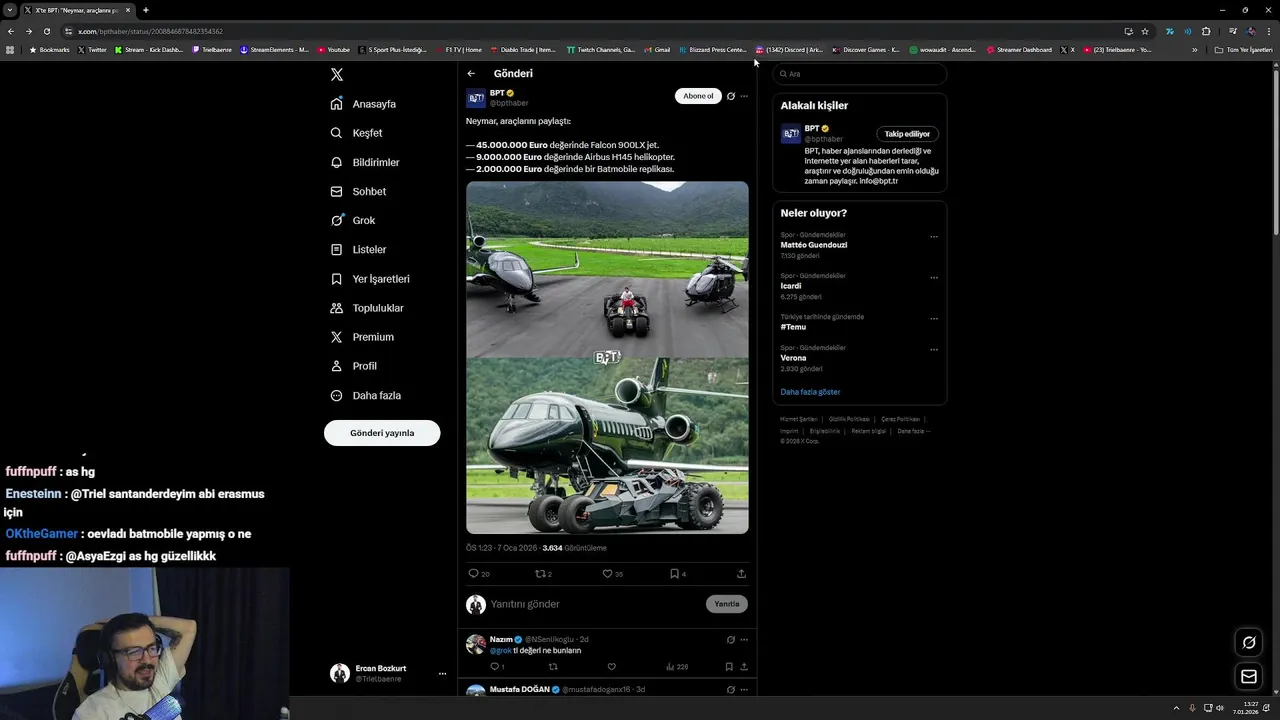Open the floating messages envelope button
This screenshot has width=1280, height=720.
click(1249, 677)
